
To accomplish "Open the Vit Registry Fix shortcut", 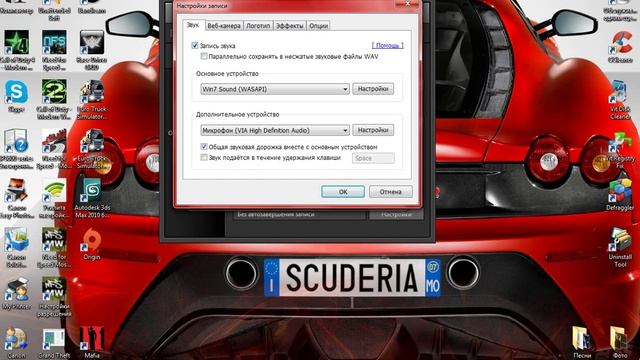I will (x=620, y=142).
